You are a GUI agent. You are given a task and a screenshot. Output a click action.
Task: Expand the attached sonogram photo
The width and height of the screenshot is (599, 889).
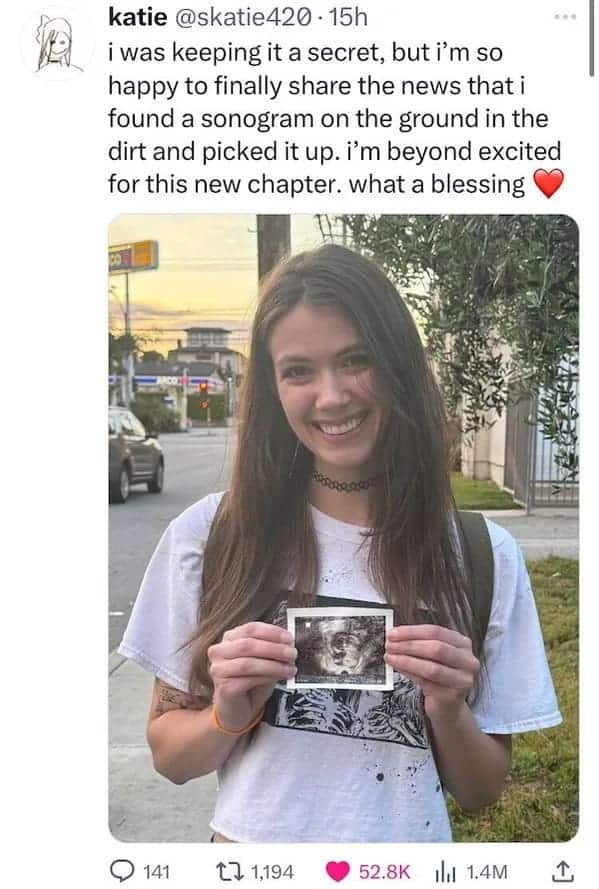tap(343, 528)
